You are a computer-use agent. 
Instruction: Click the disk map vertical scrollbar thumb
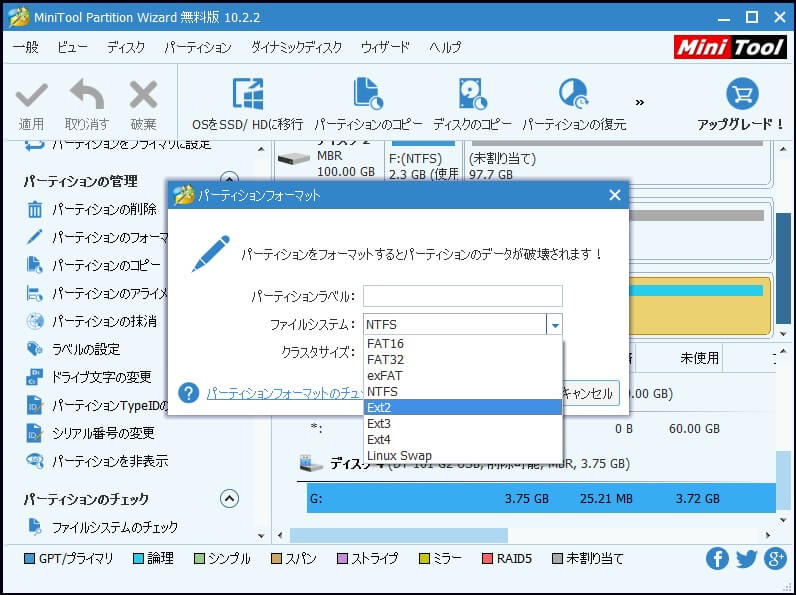click(x=783, y=268)
